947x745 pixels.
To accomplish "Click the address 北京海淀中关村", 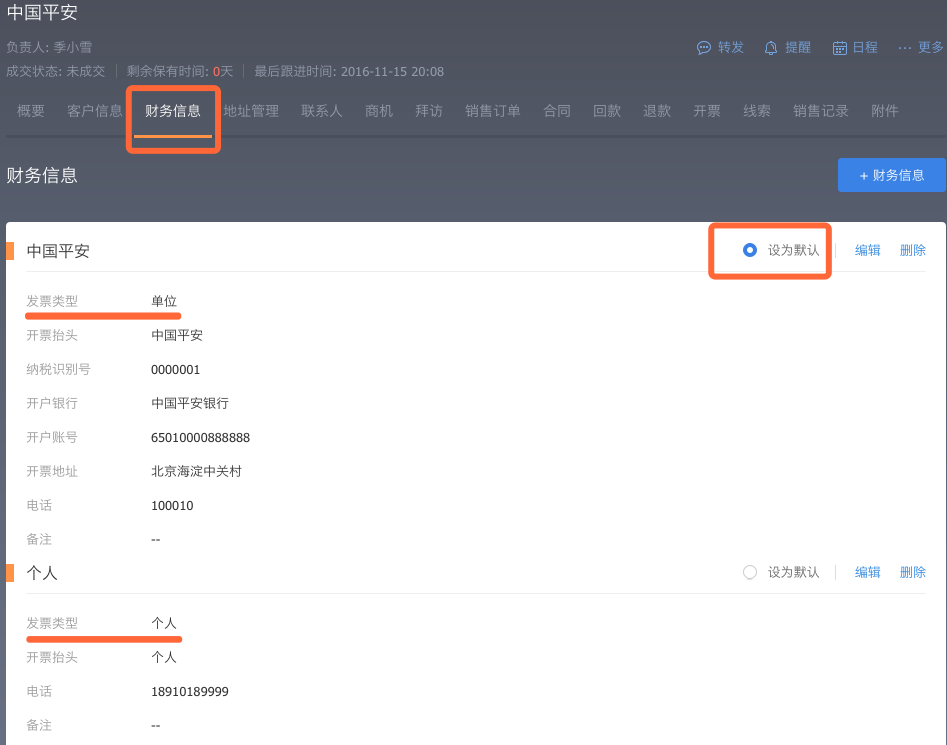I will [x=196, y=472].
